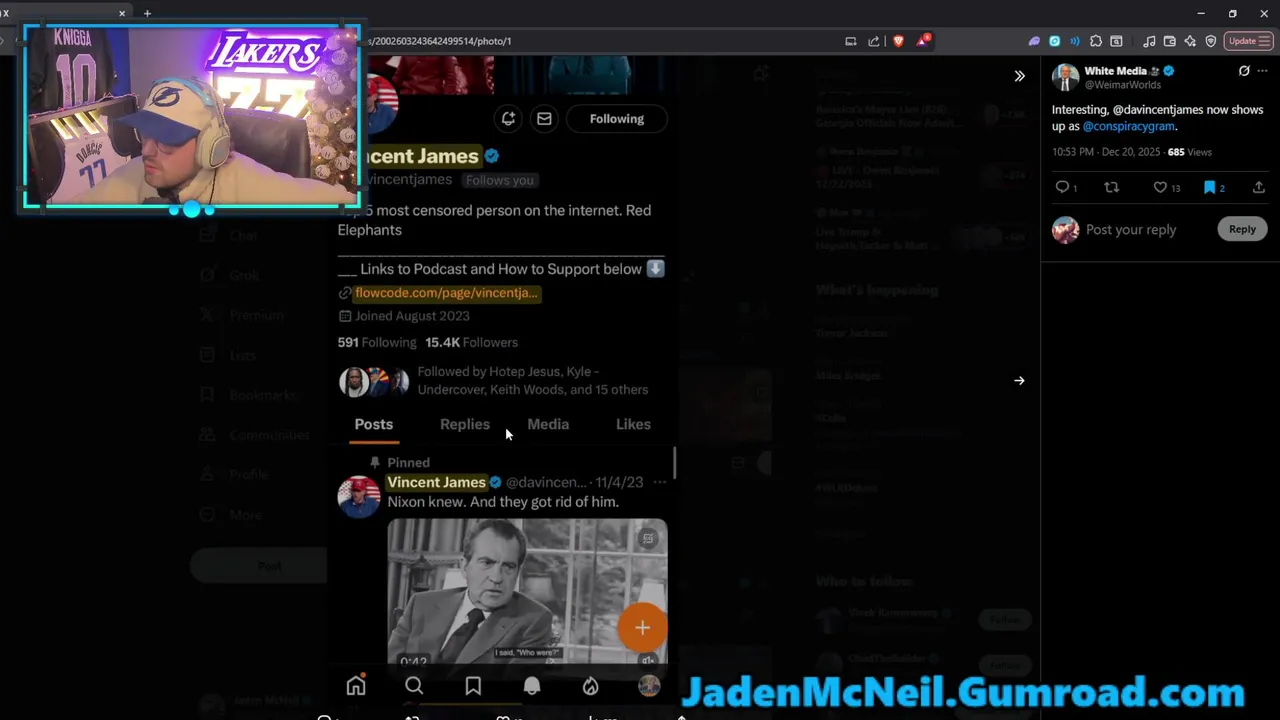The height and width of the screenshot is (720, 1280).
Task: Open the profile avatar in bottom nav
Action: 649,686
